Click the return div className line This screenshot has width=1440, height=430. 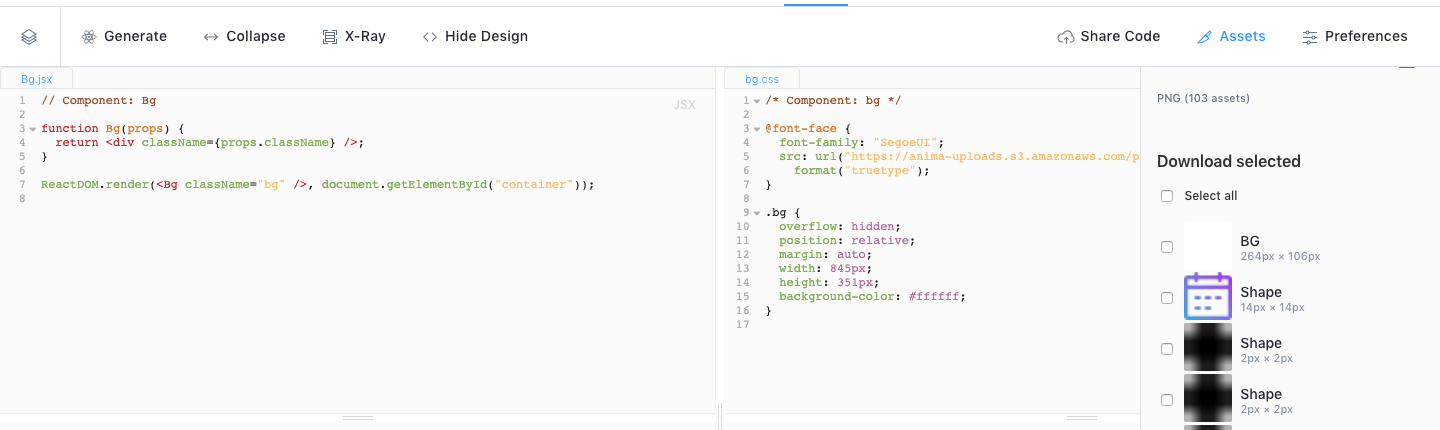click(210, 143)
